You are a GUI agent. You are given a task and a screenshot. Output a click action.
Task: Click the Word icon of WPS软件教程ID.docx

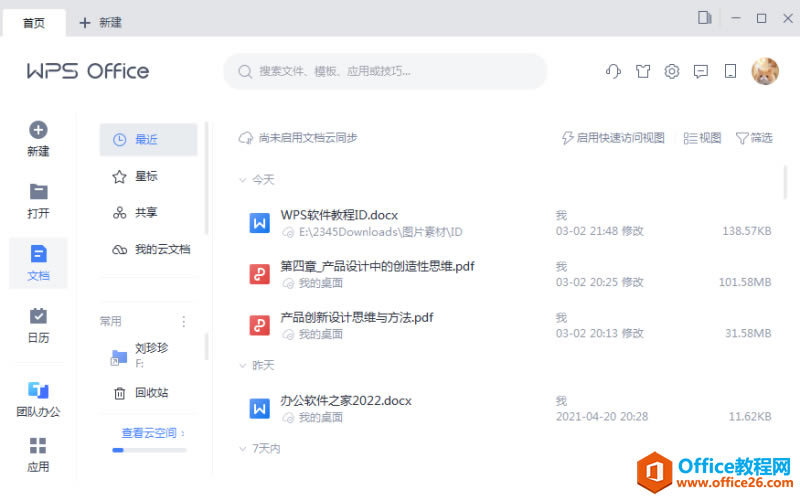click(x=259, y=223)
